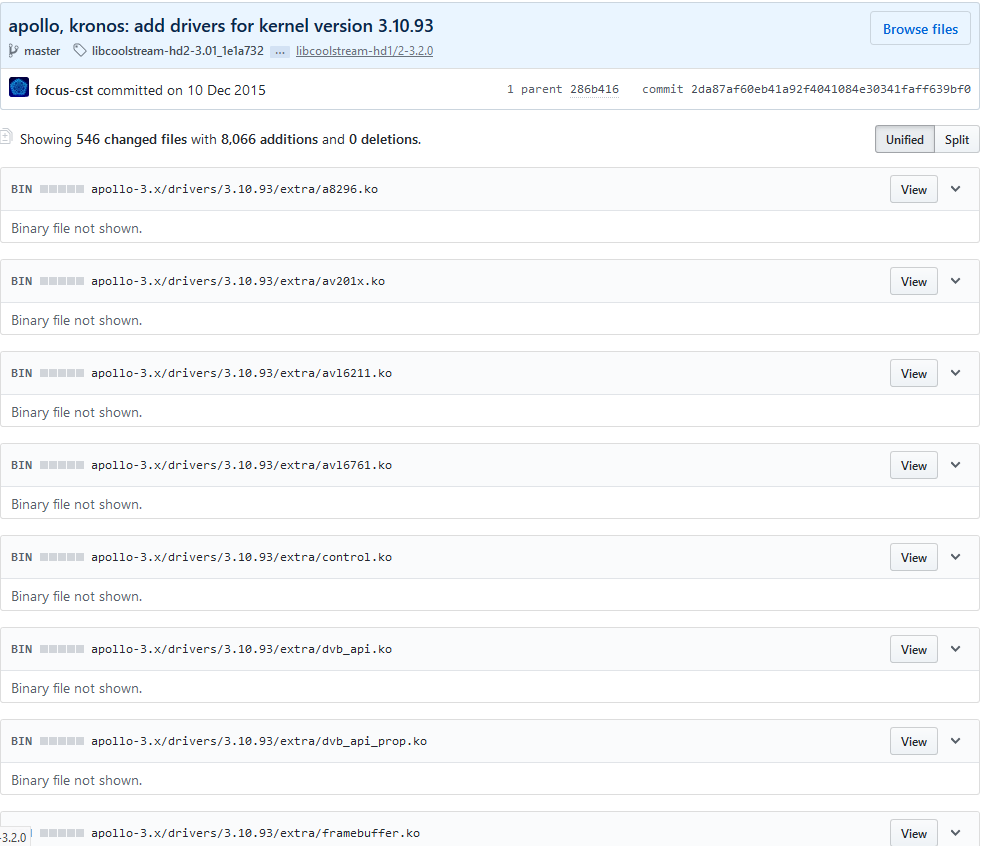Collapse the a8296.ko file diff

(956, 189)
